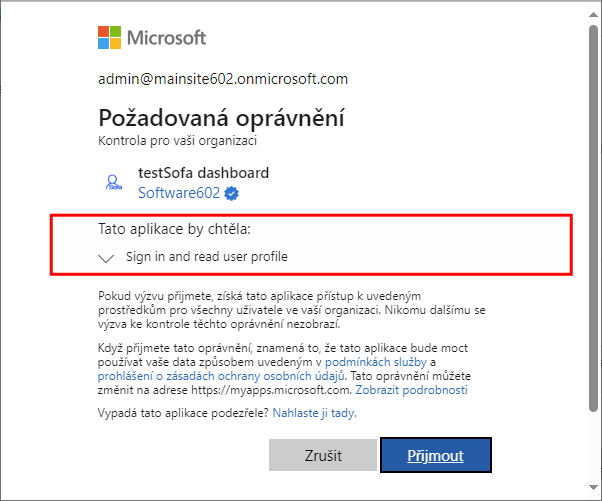
Task: Expand the Sign in and read user profile permission
Action: (106, 258)
